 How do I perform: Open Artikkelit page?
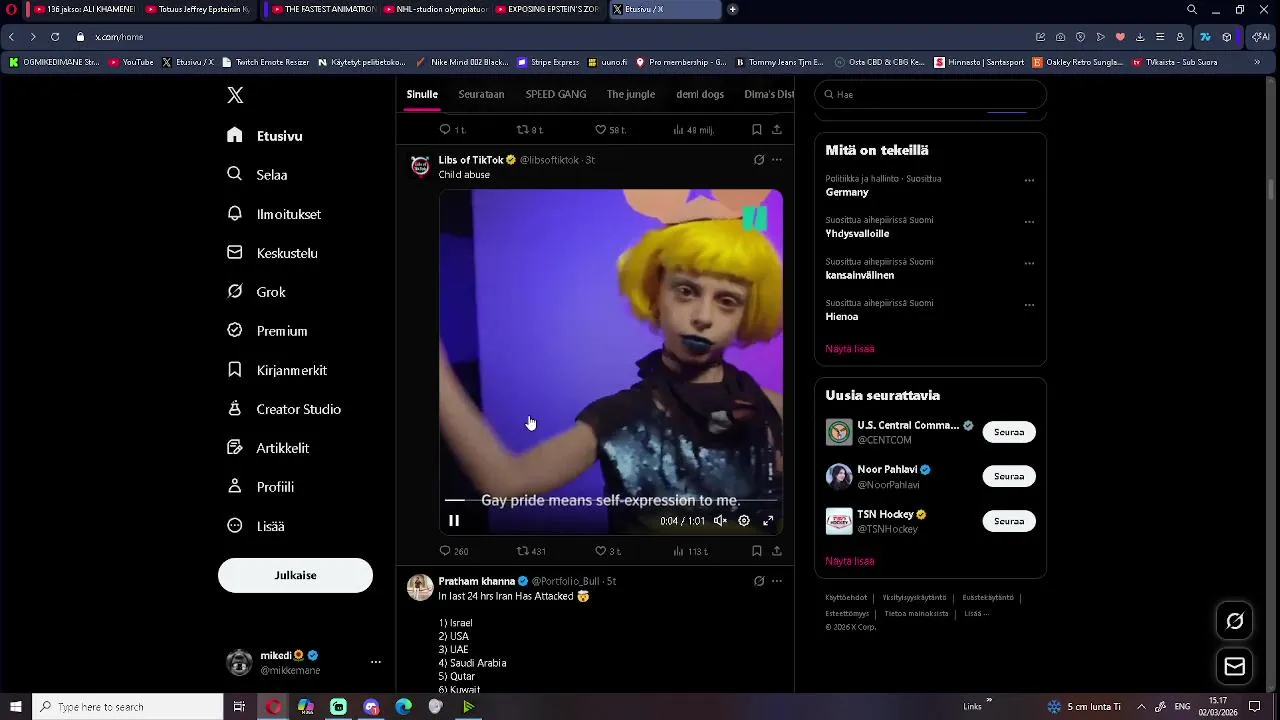pos(268,448)
